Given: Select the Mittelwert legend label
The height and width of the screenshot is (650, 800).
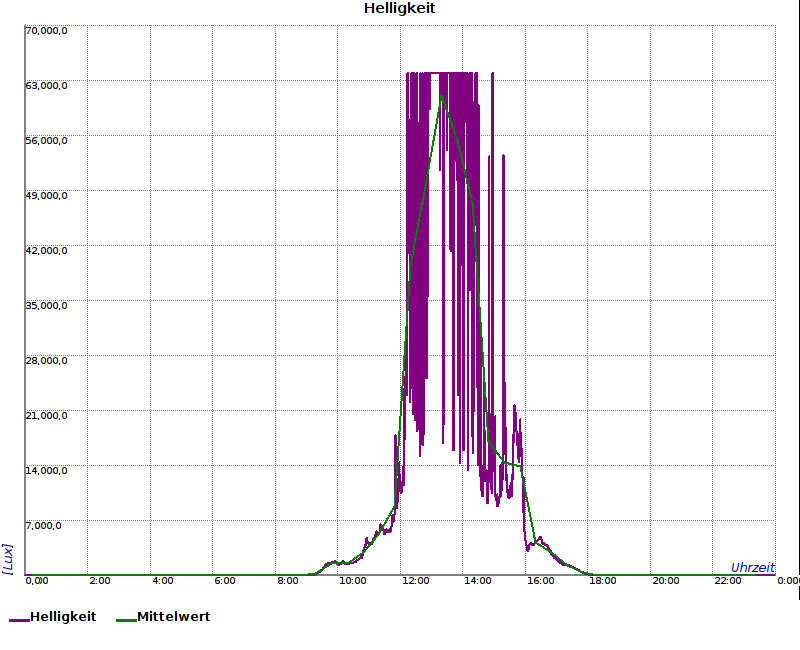Looking at the screenshot, I should 173,617.
